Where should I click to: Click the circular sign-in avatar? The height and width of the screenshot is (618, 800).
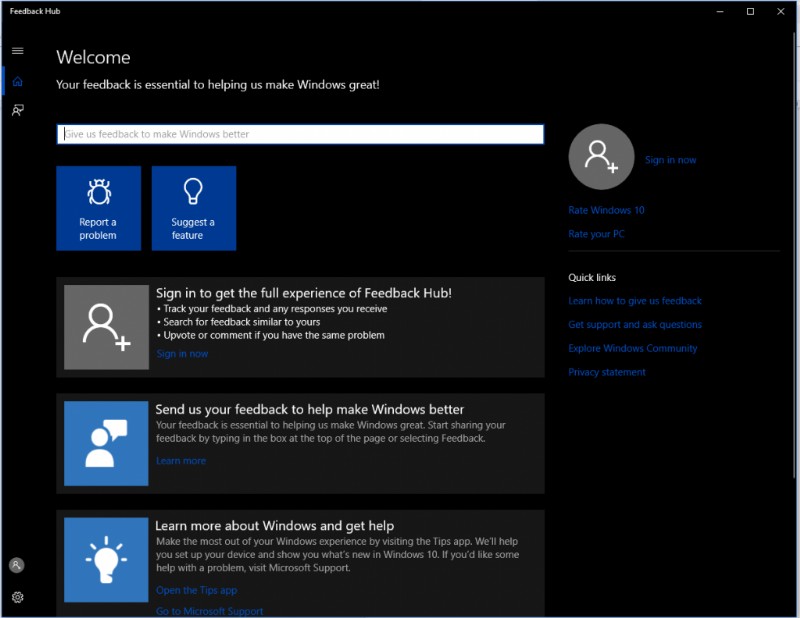click(x=600, y=157)
